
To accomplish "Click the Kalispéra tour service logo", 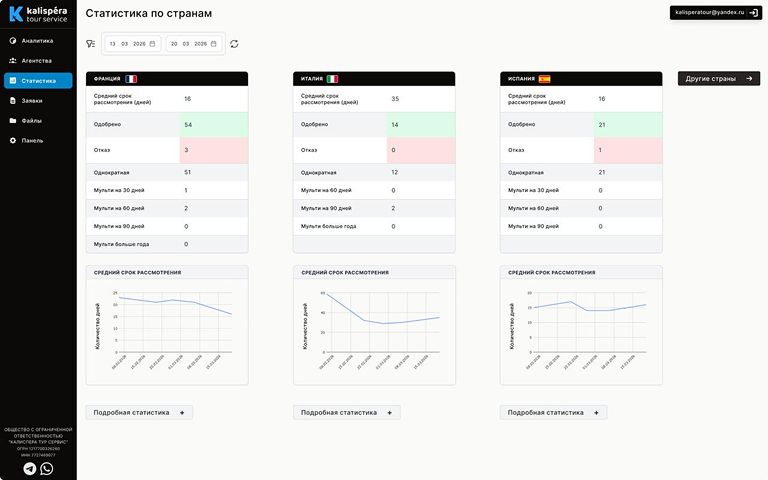I will (38, 14).
